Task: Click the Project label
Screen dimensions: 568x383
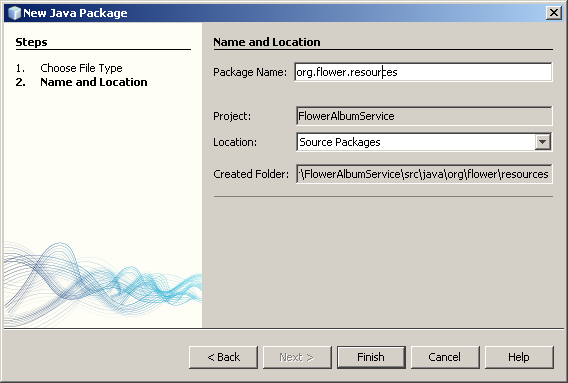Action: pos(232,116)
